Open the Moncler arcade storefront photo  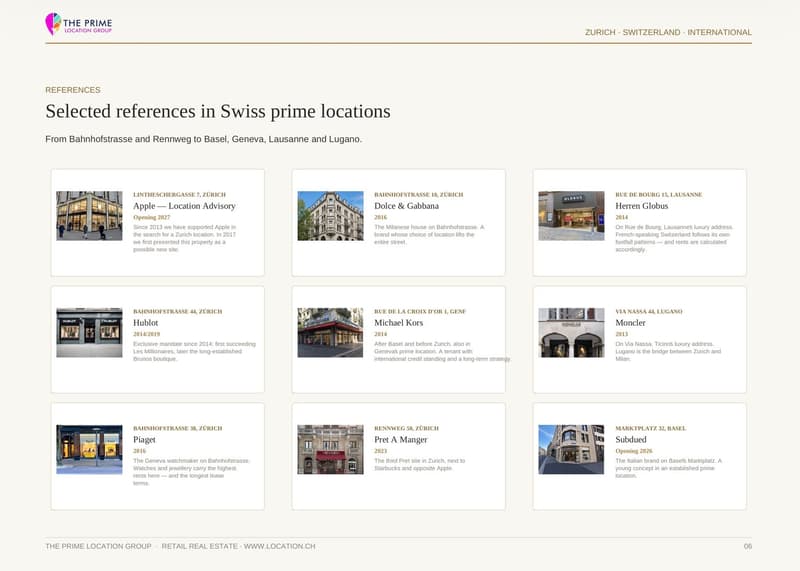click(571, 333)
